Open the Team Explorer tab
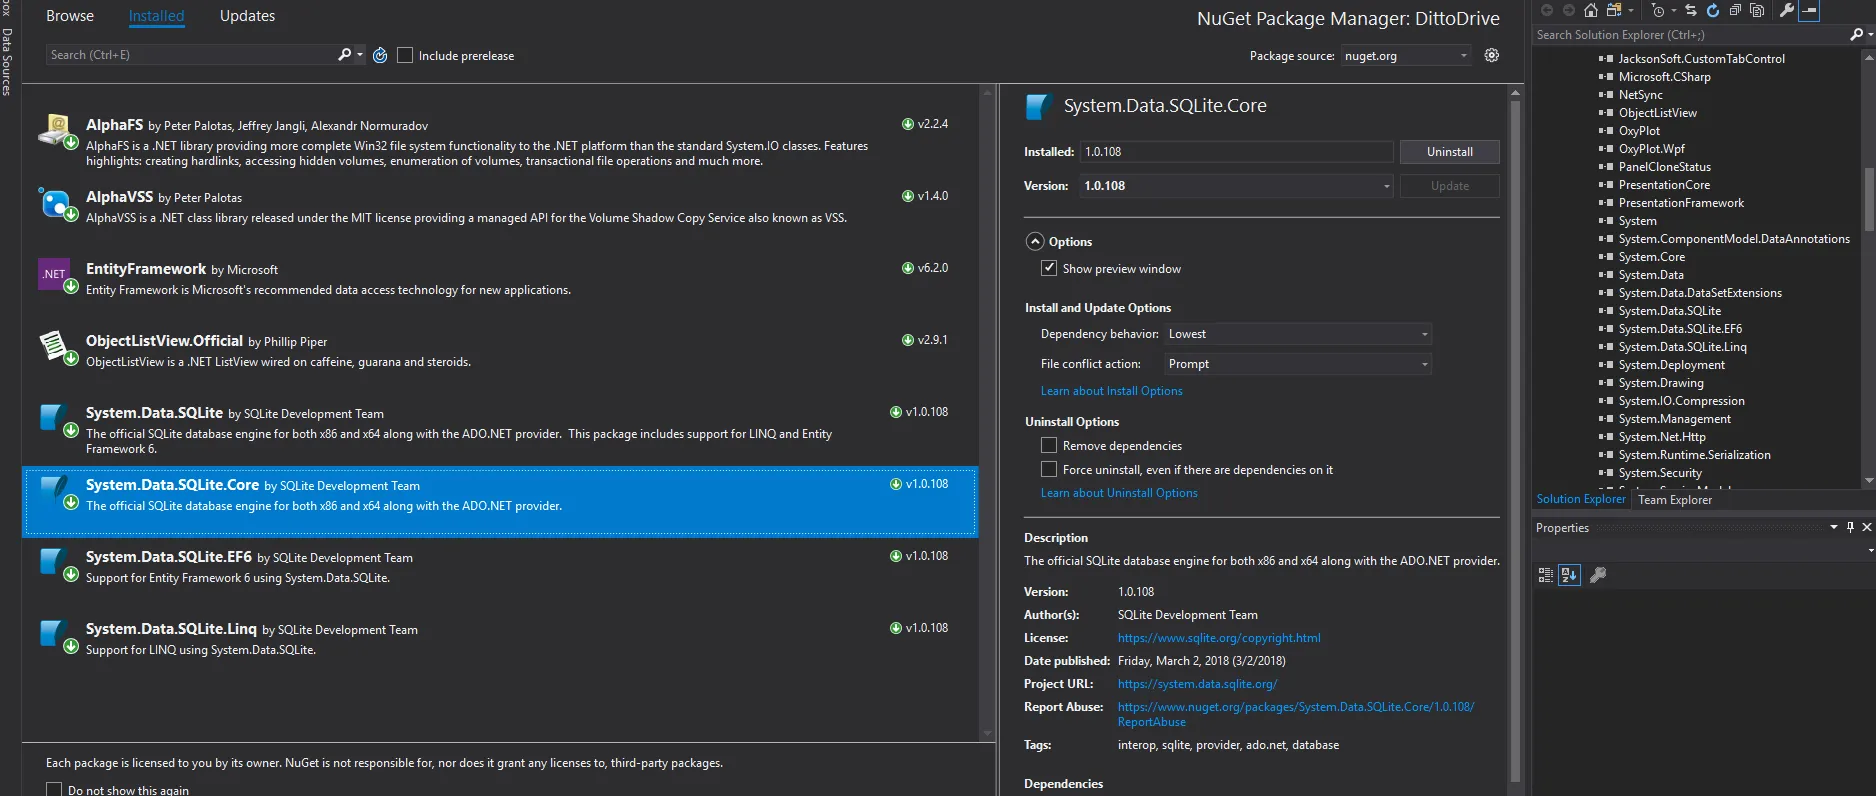 pyautogui.click(x=1674, y=500)
